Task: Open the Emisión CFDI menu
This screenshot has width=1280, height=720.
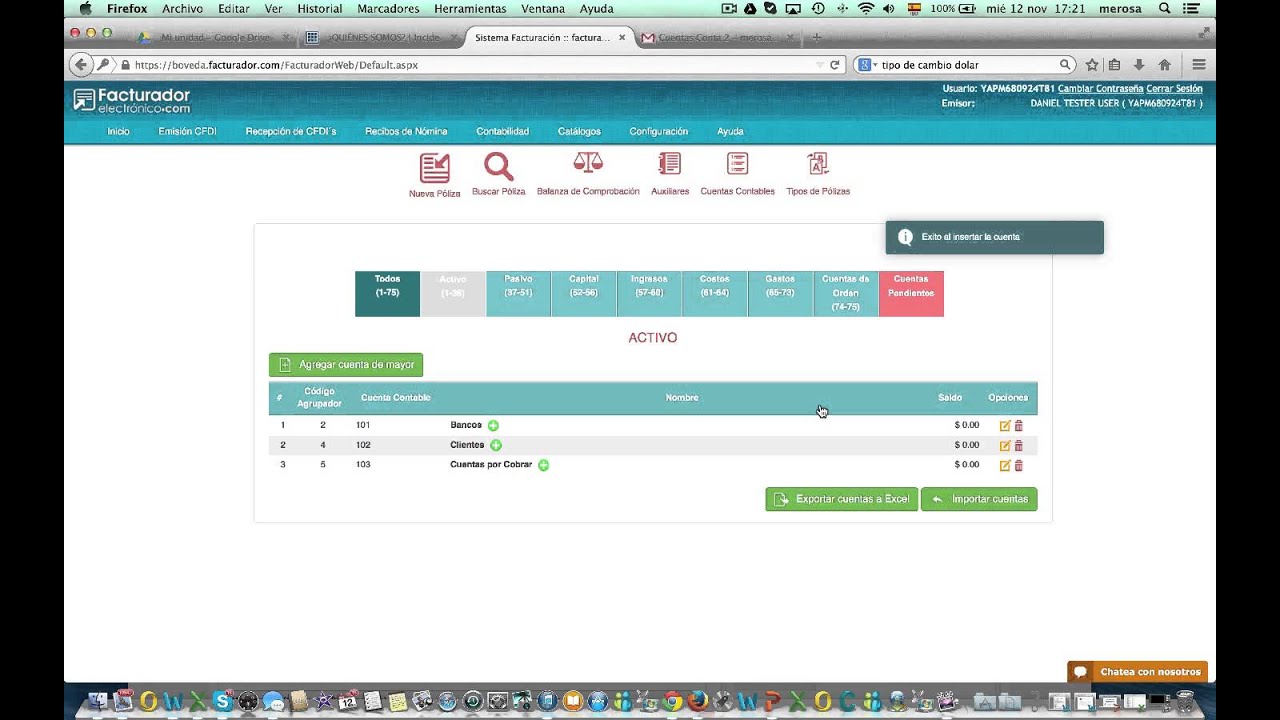Action: coord(187,131)
